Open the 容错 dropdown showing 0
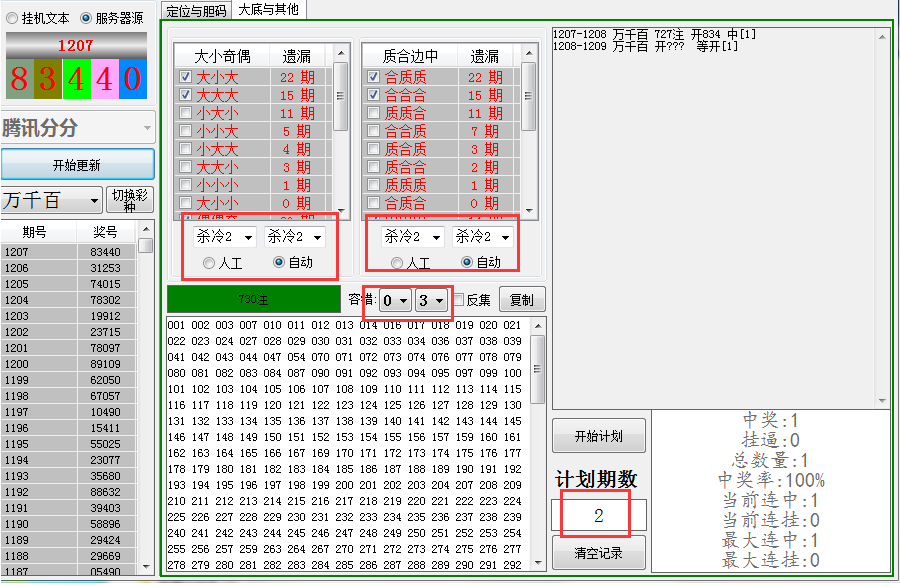 point(395,300)
